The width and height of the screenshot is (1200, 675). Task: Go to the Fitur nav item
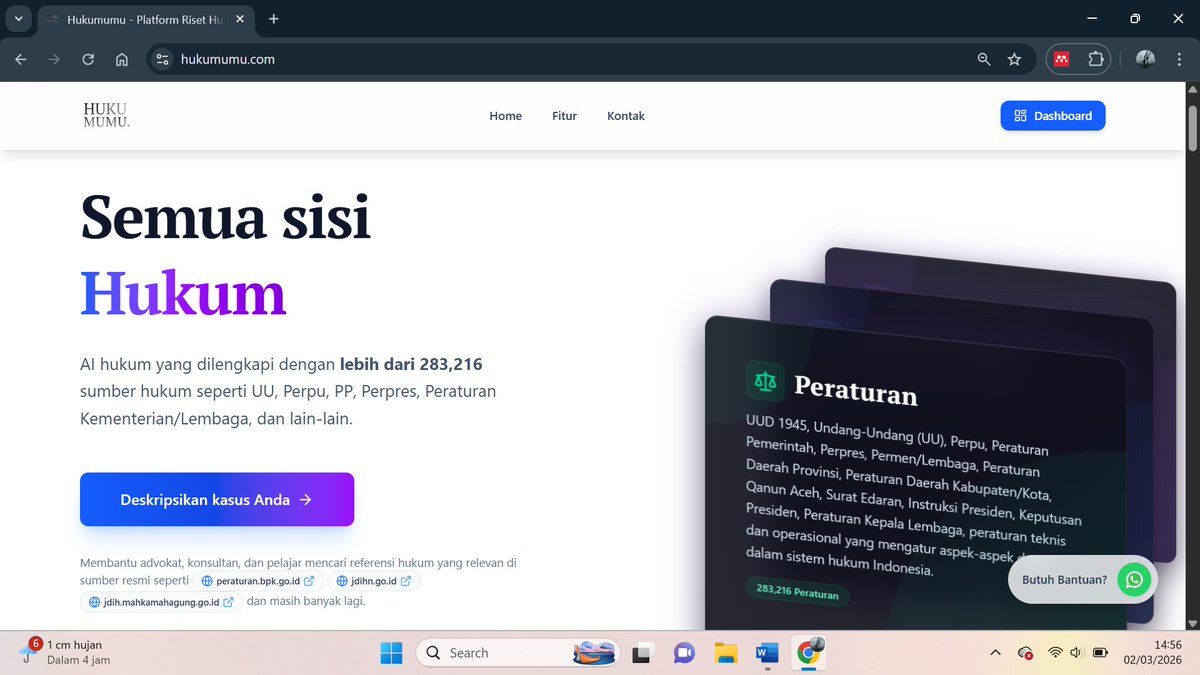click(564, 116)
